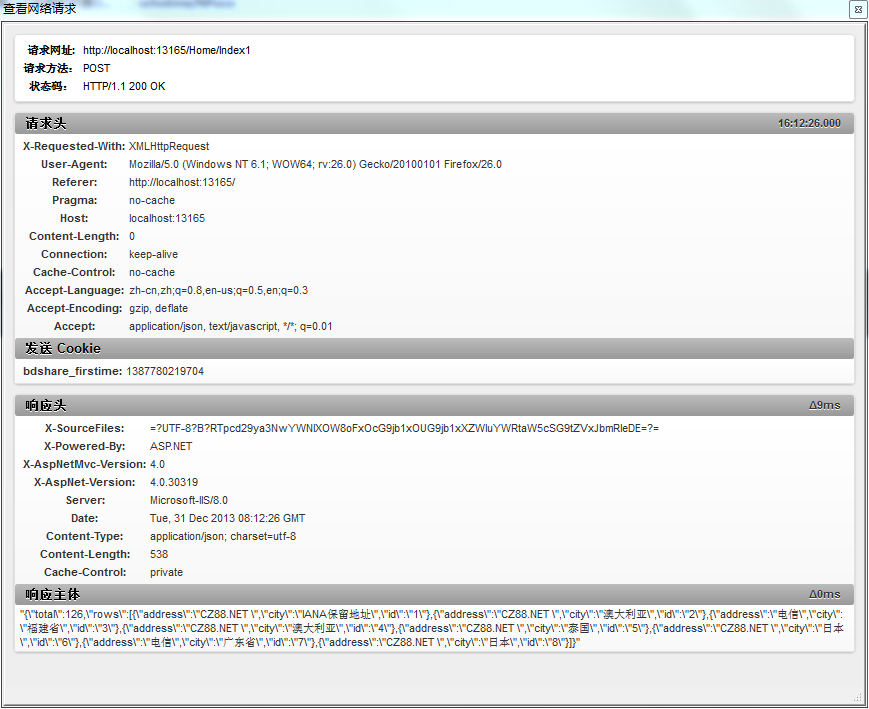Image resolution: width=869 pixels, height=709 pixels.
Task: Click the POST request method value
Action: 96,68
